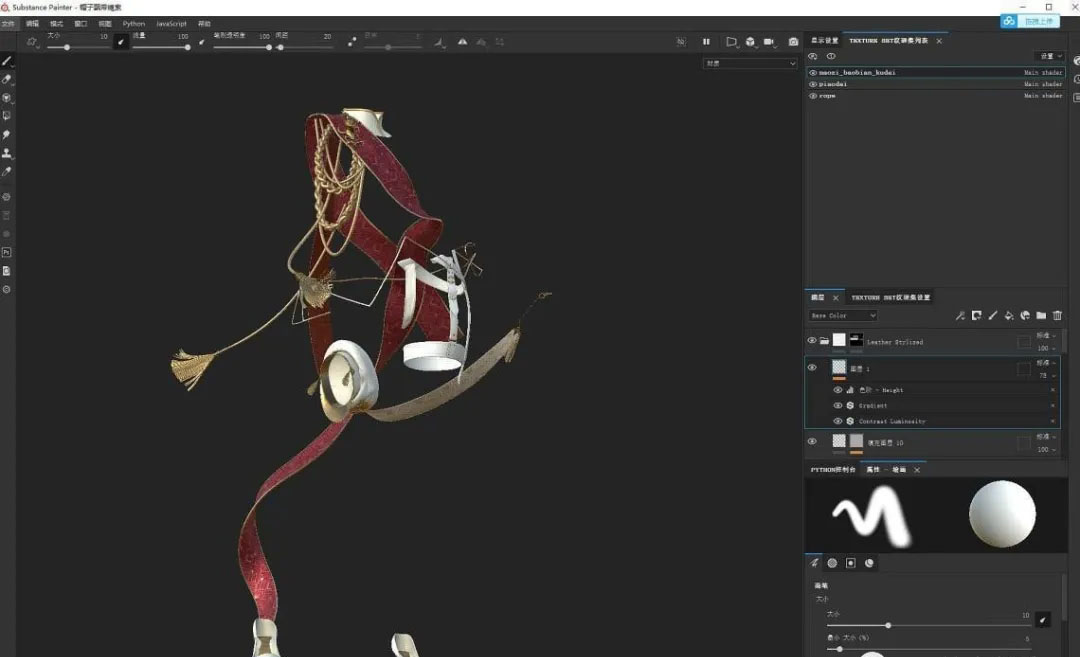Open blend mode dropdown of fill layer 10

1046,437
